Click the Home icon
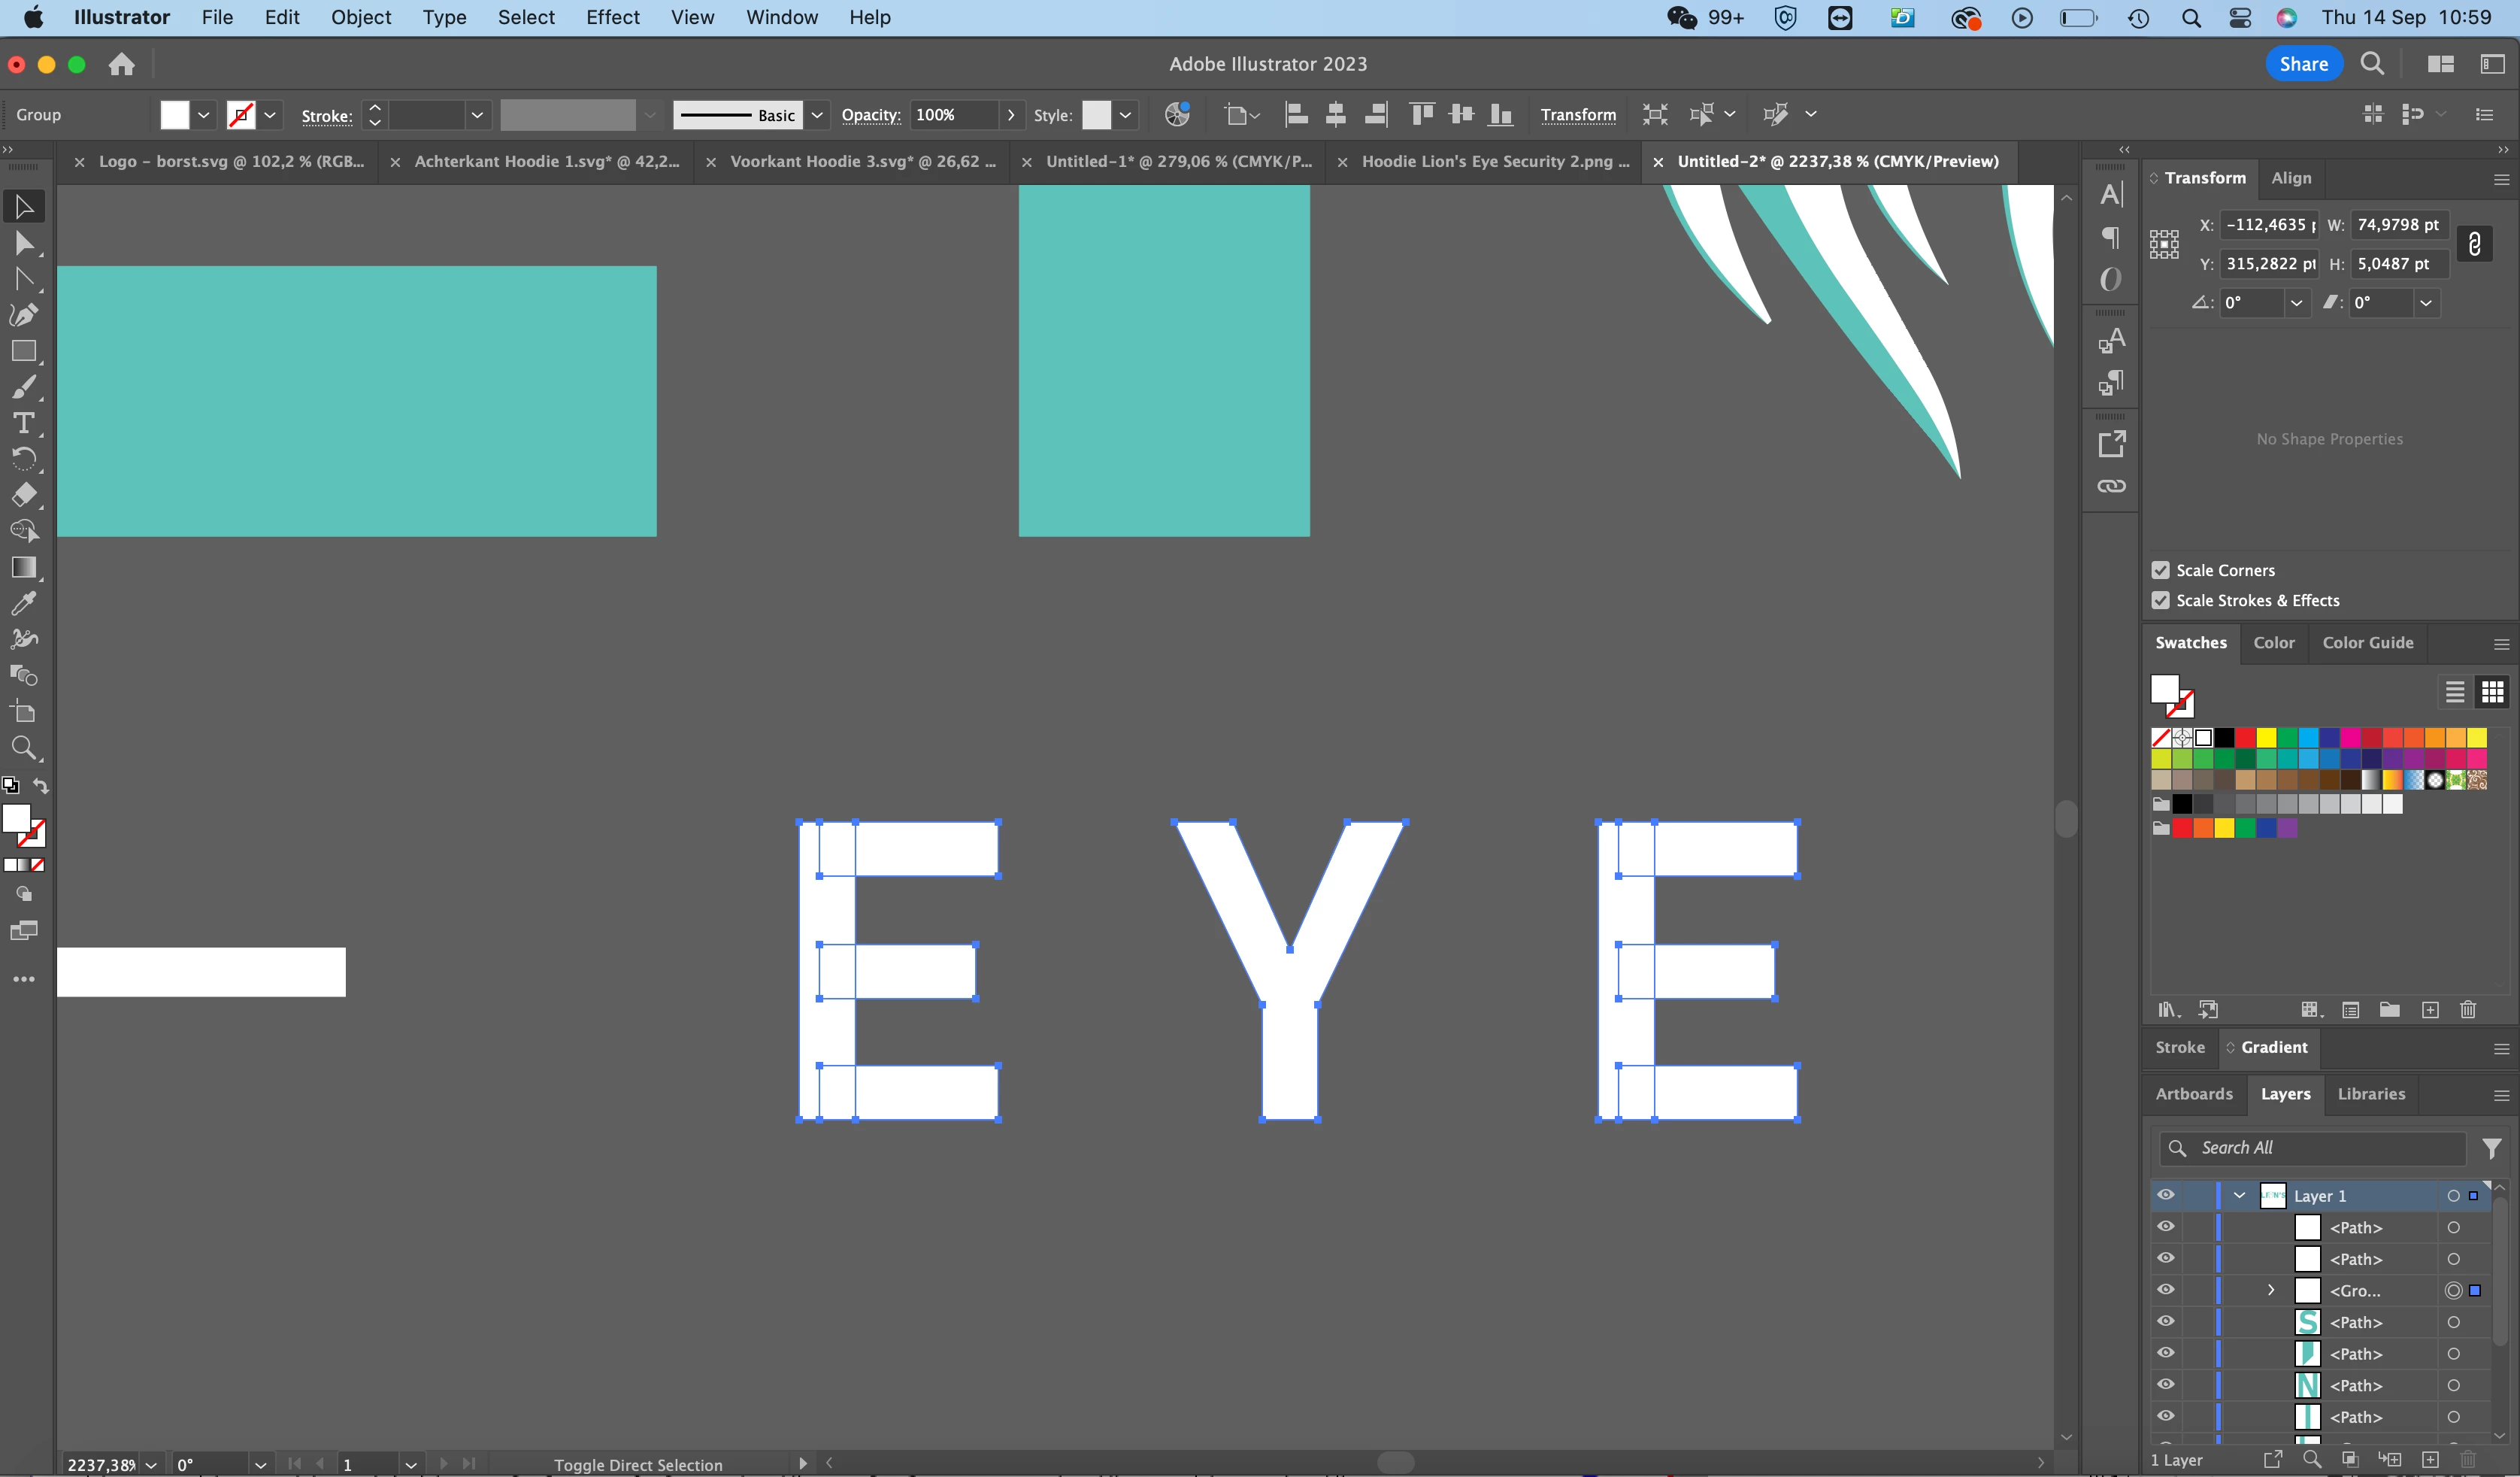 pyautogui.click(x=122, y=65)
